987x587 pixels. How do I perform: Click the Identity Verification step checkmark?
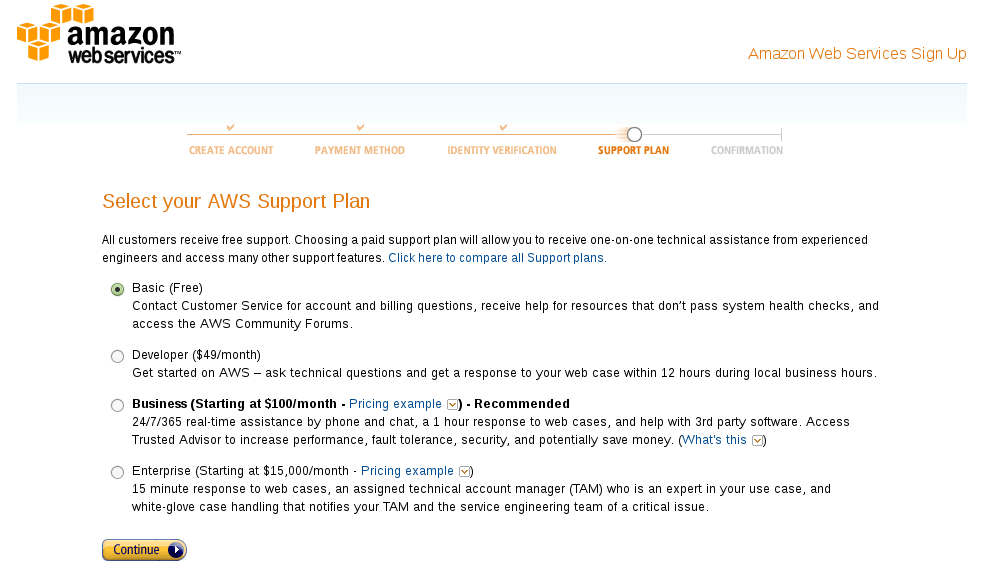pos(503,127)
